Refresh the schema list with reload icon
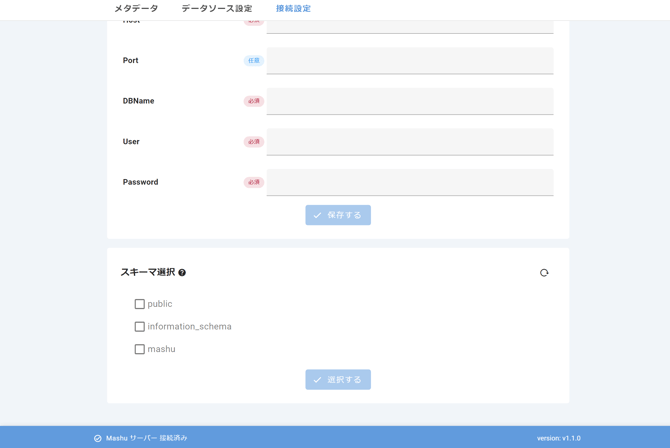670x448 pixels. coord(544,273)
